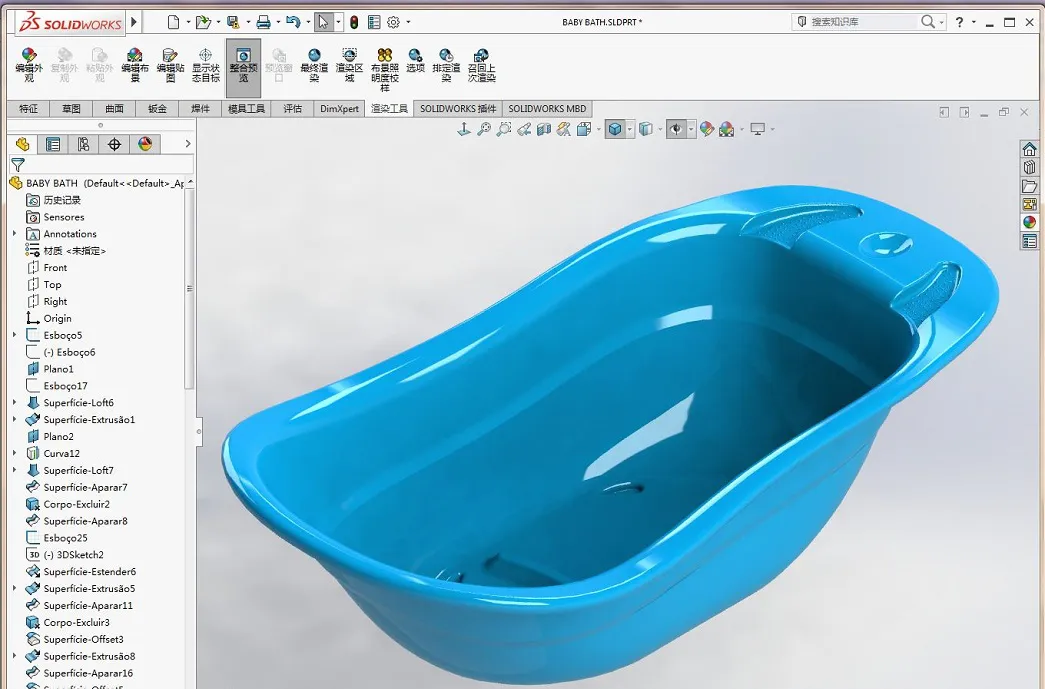Expand Superficie-Extrusão5 in the tree
This screenshot has width=1045, height=689.
tap(15, 588)
